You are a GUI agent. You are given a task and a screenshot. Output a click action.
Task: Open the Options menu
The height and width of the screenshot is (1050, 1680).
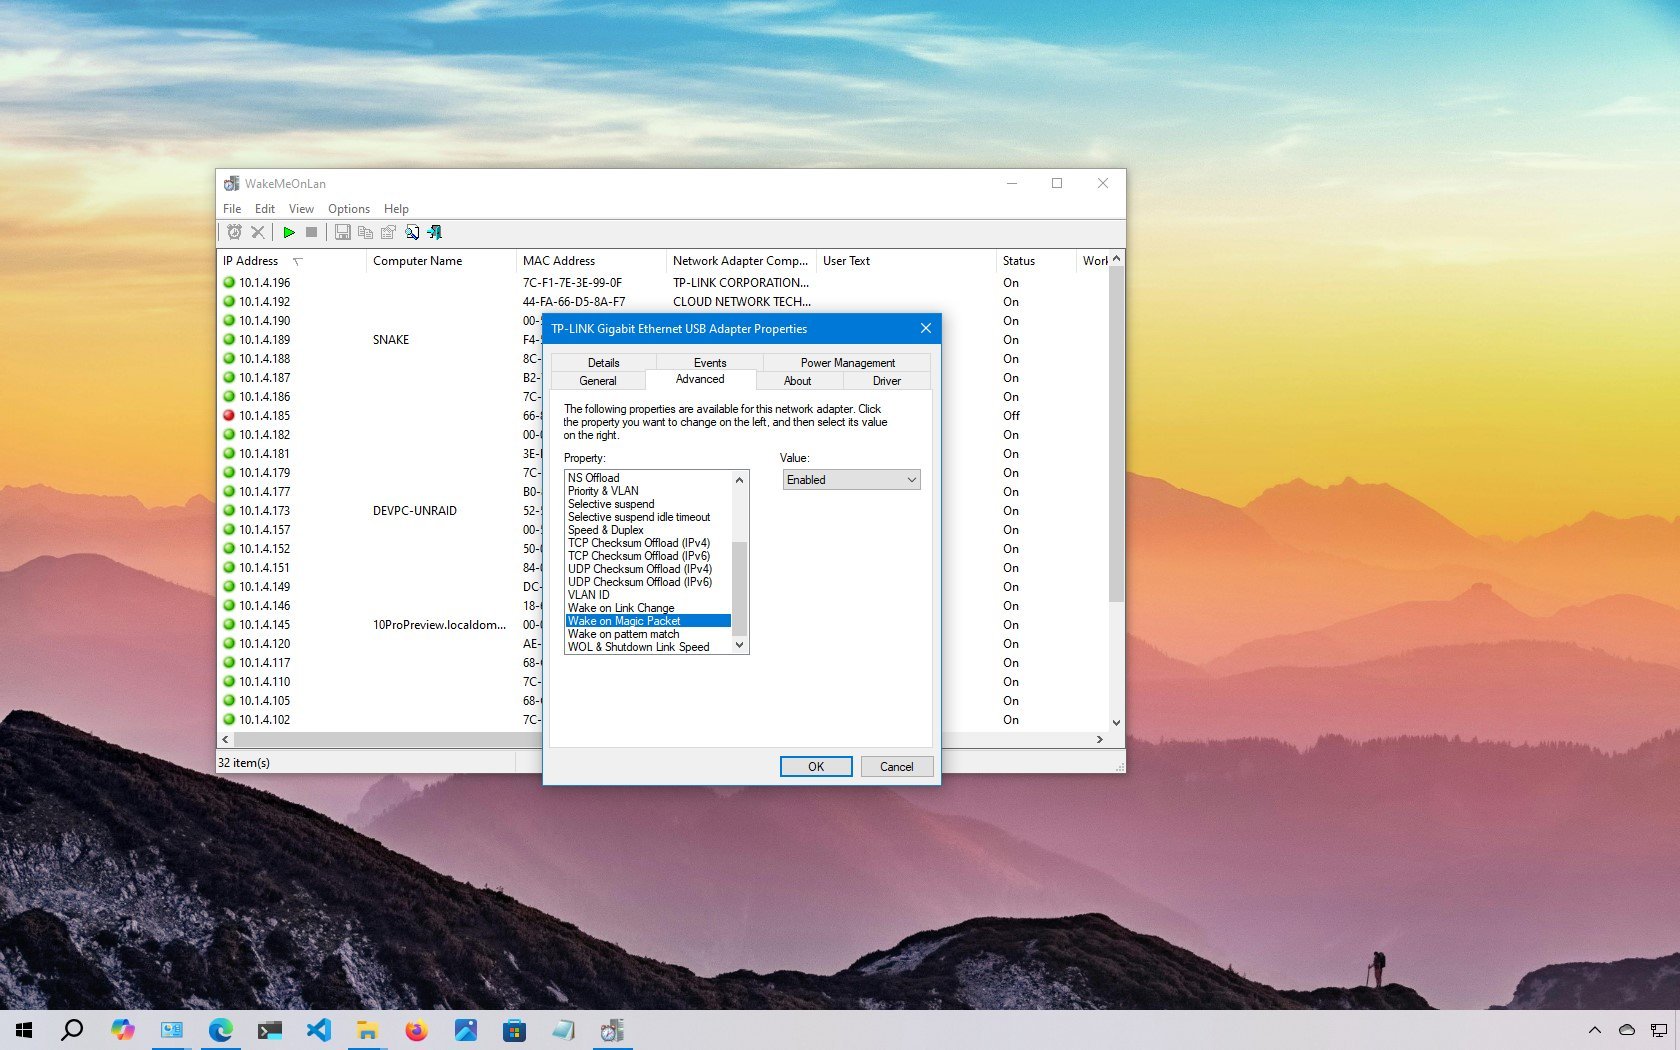pyautogui.click(x=348, y=208)
